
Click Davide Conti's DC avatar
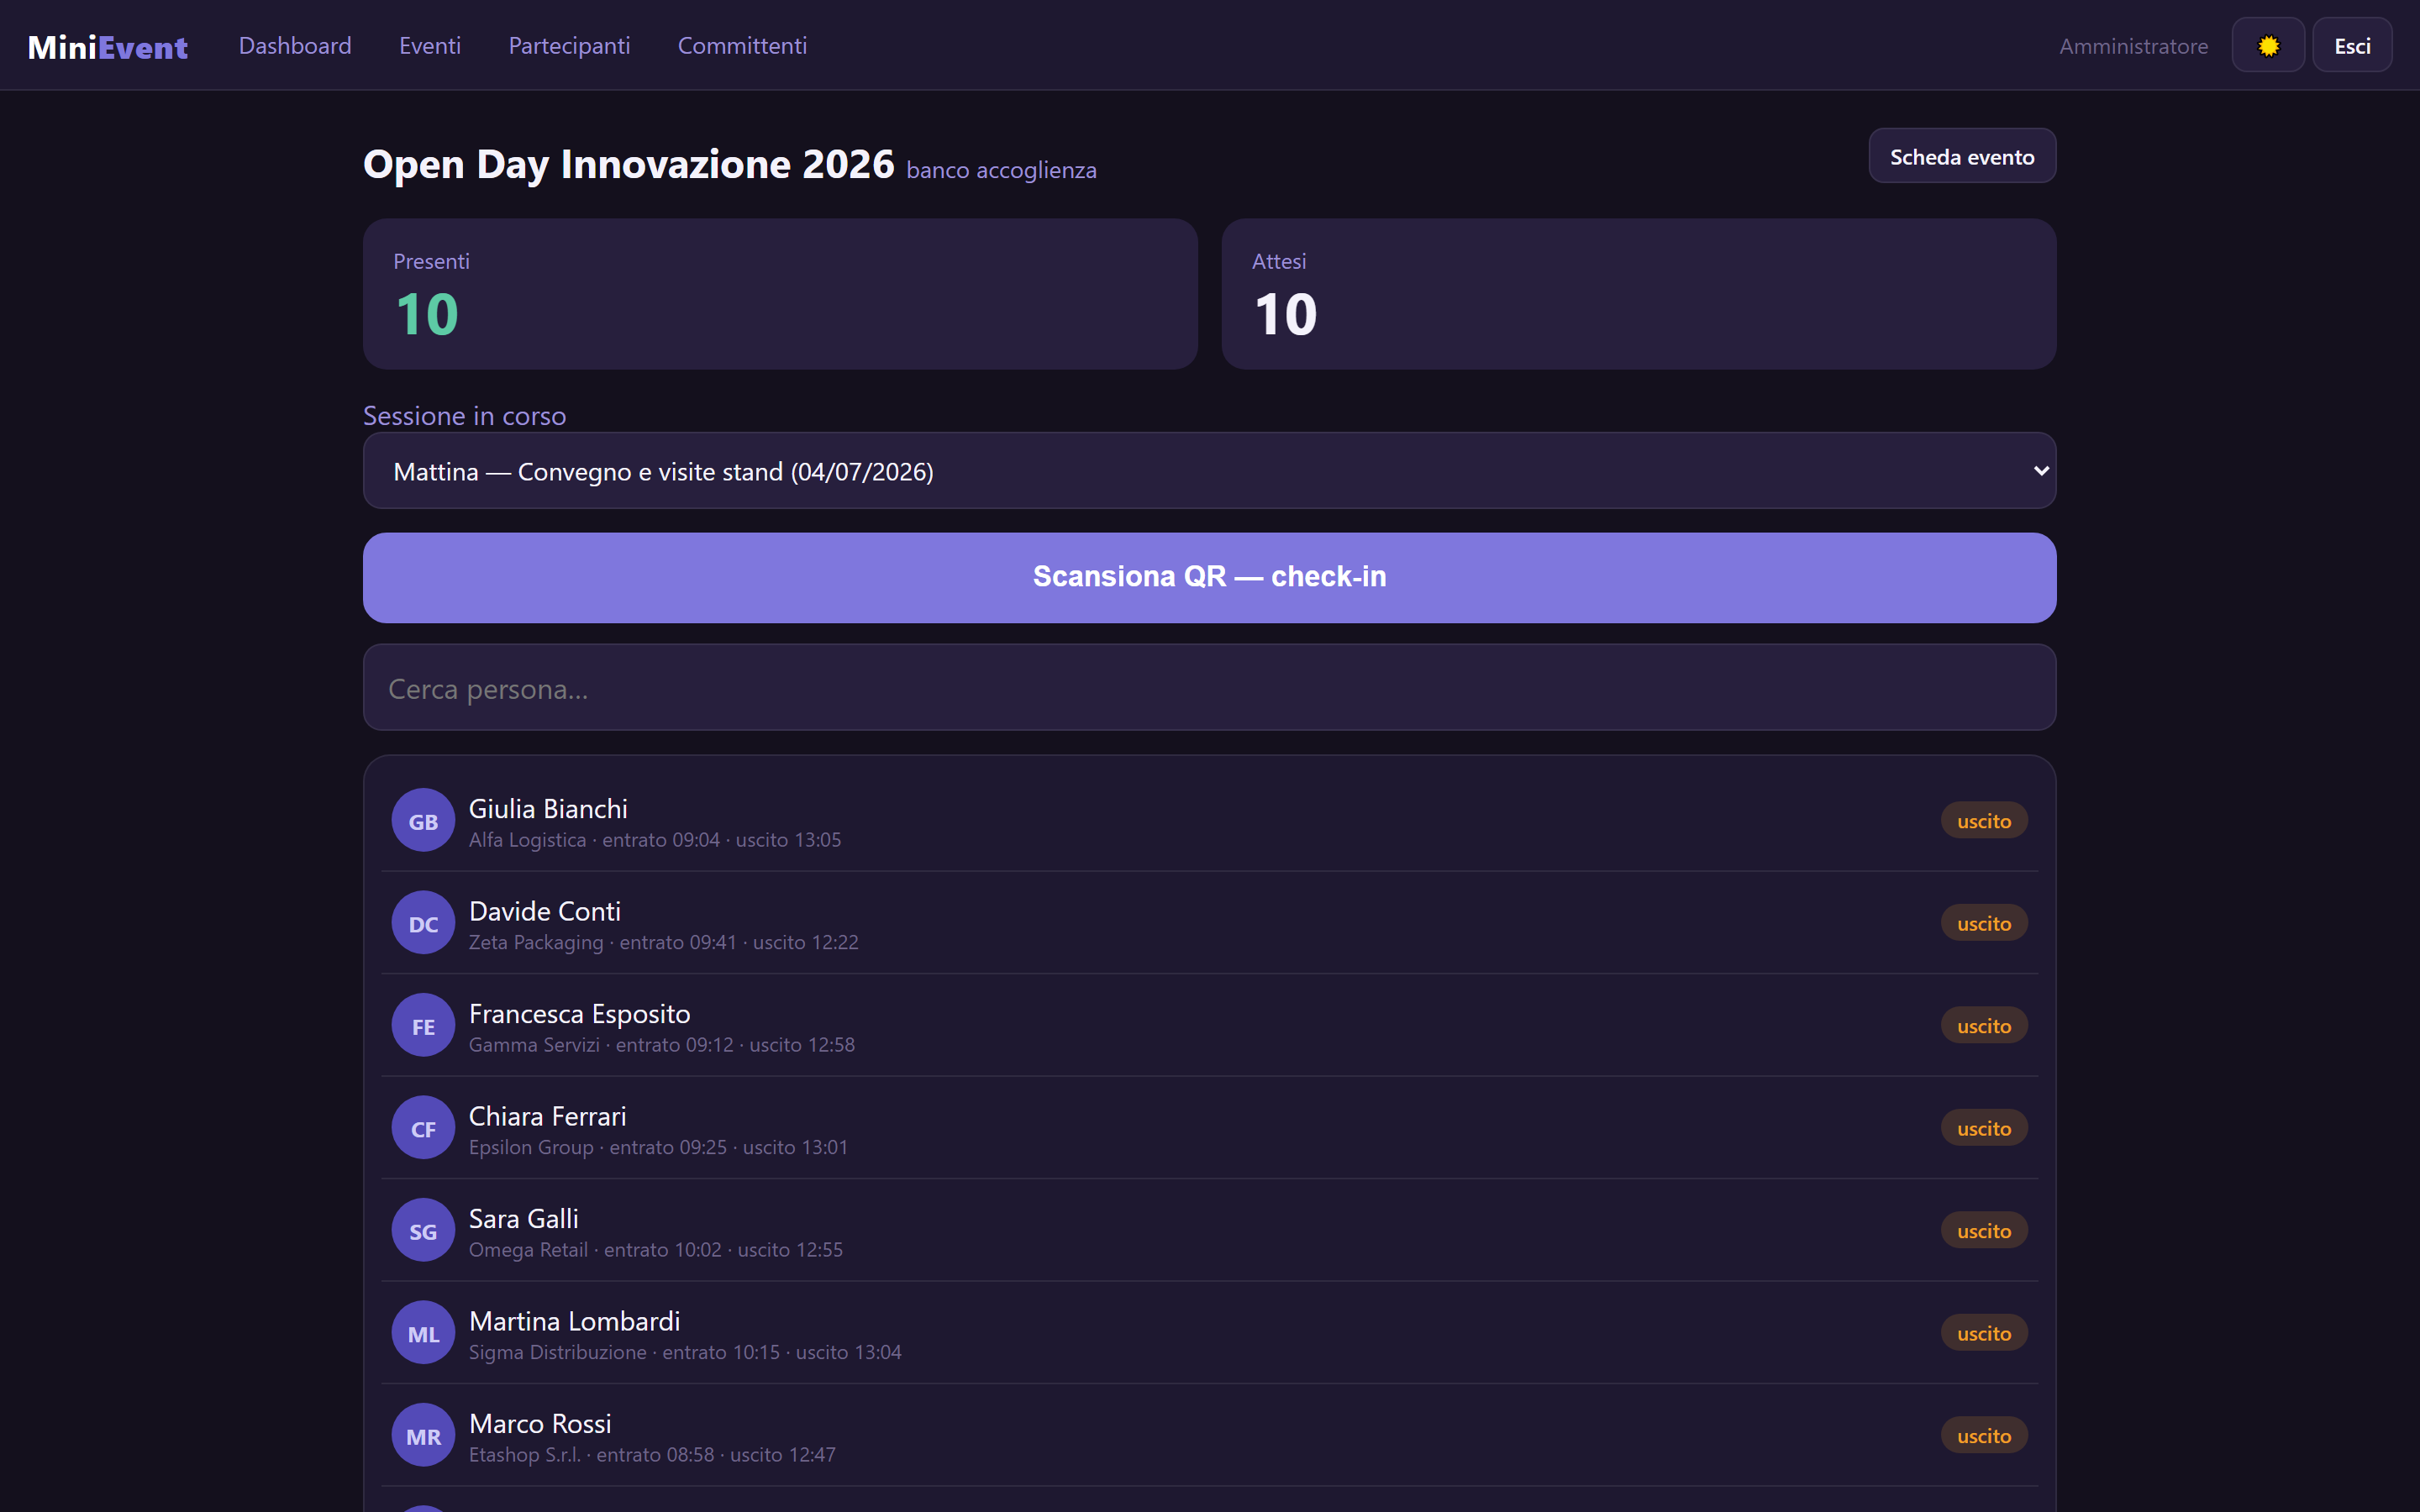click(423, 923)
